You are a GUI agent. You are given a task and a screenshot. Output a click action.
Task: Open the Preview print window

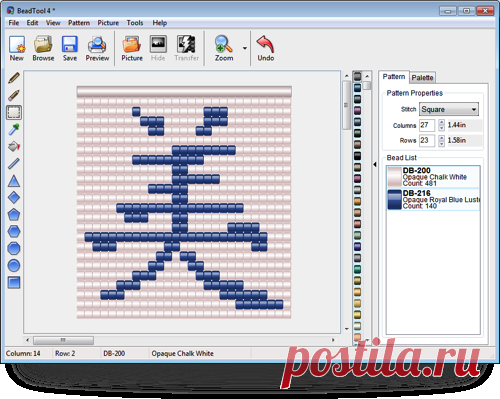[x=97, y=48]
